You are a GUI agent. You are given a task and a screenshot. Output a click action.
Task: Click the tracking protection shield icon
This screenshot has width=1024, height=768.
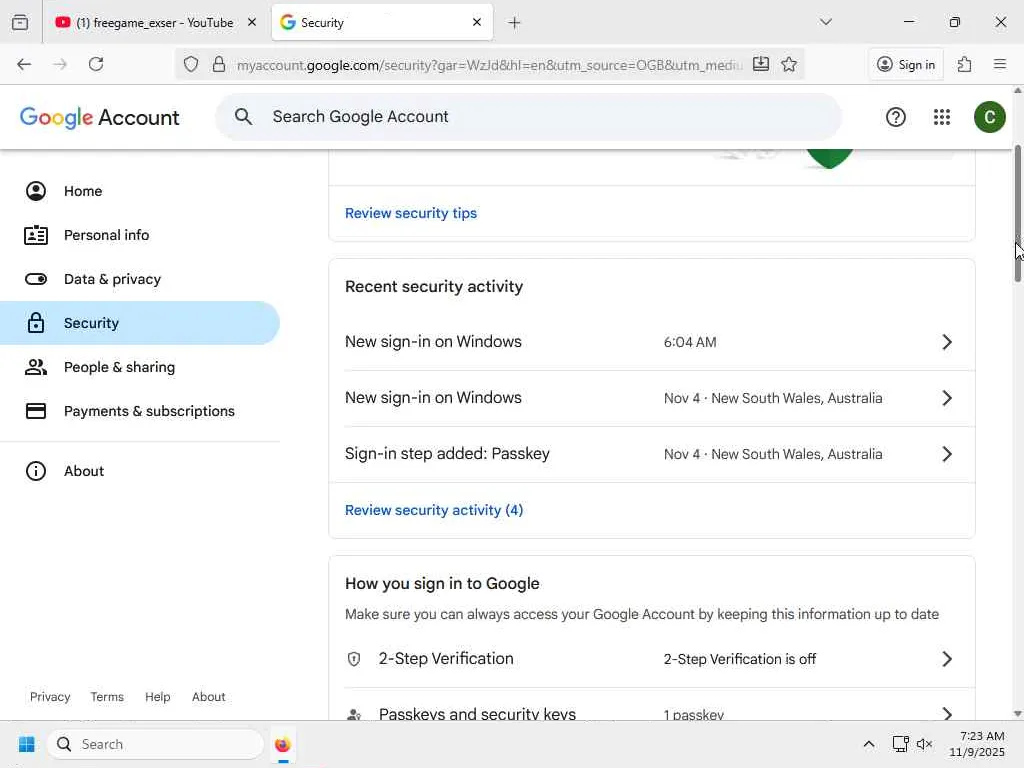click(191, 64)
